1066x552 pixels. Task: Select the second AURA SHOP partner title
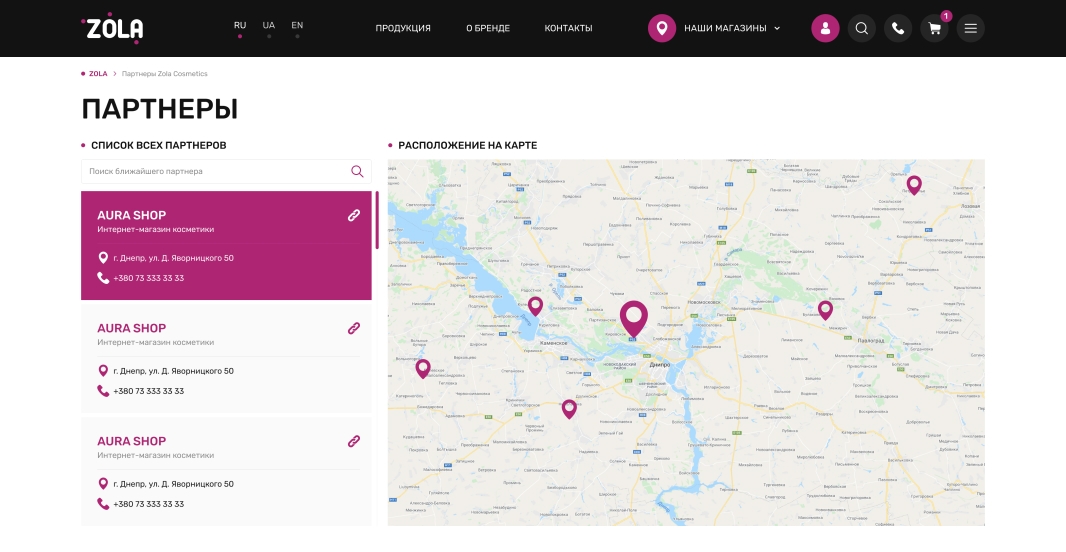[131, 328]
